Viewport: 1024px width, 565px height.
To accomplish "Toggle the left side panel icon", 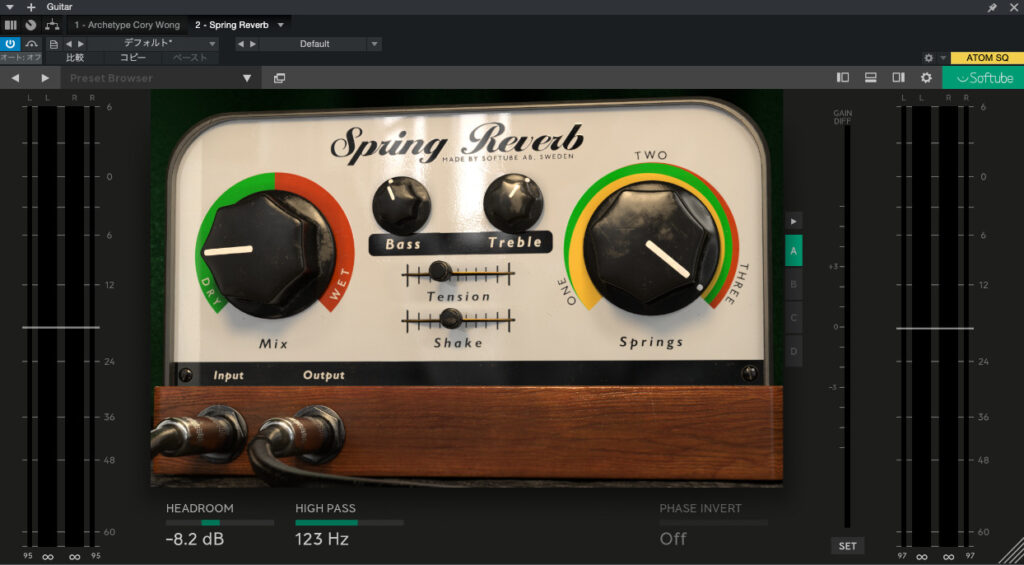I will (843, 78).
